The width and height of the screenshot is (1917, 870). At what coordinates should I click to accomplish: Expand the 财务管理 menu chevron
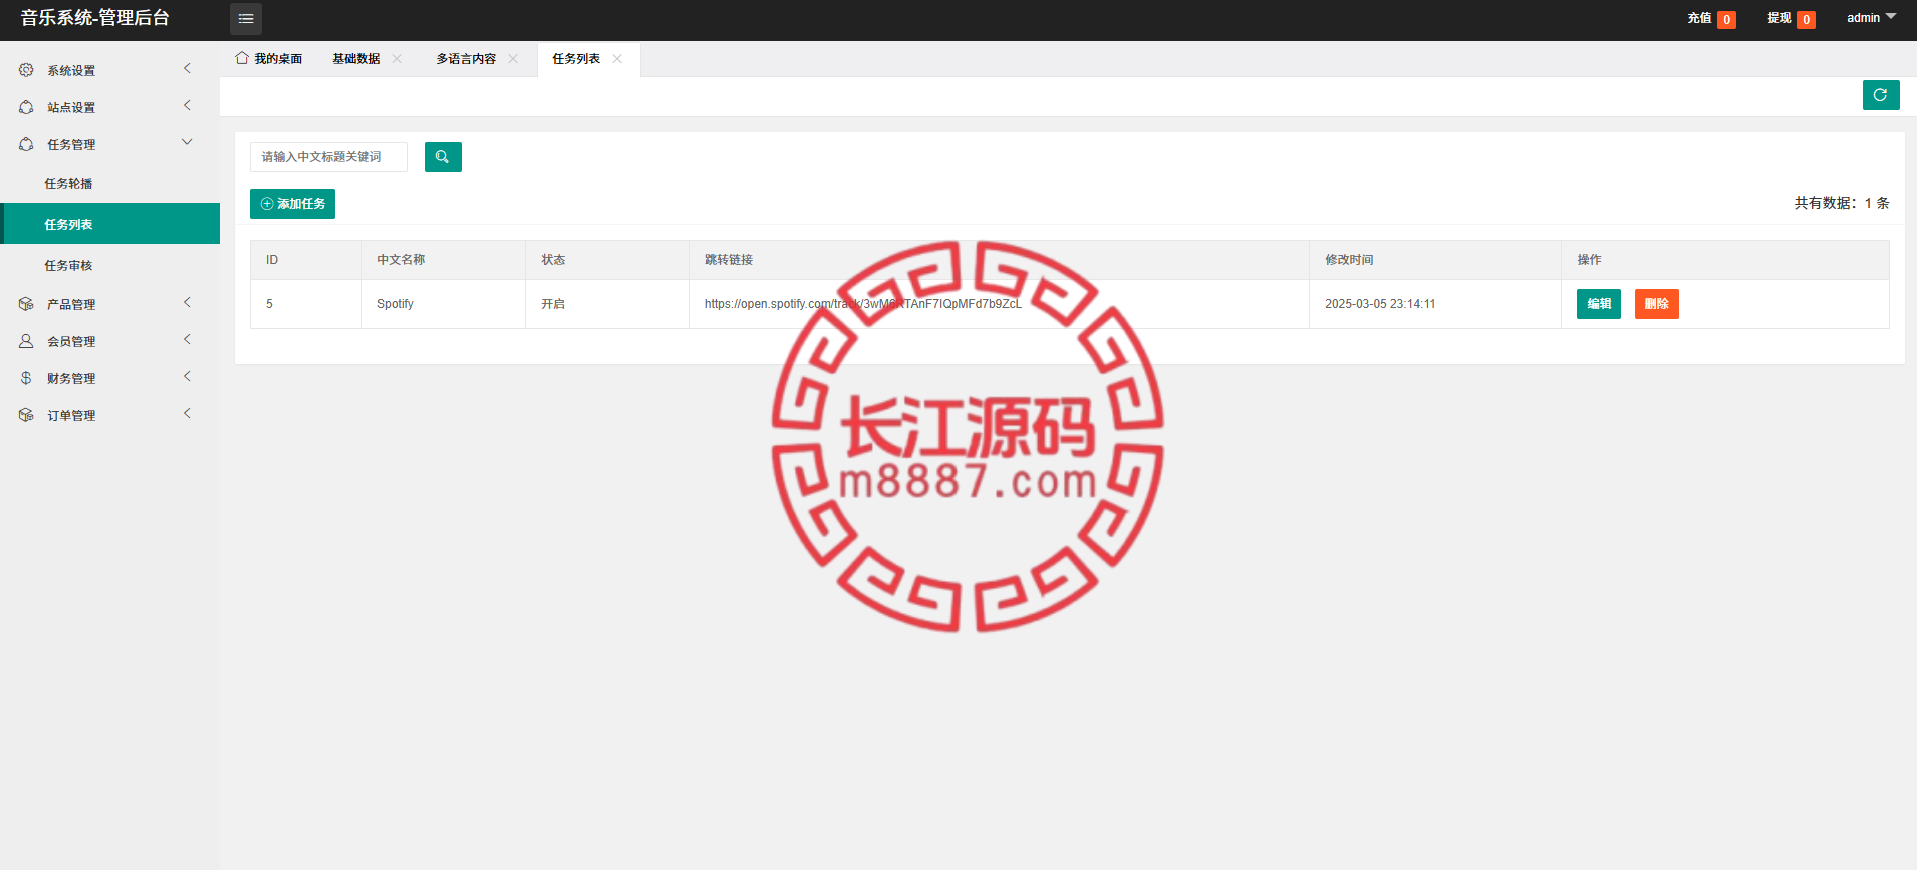187,376
